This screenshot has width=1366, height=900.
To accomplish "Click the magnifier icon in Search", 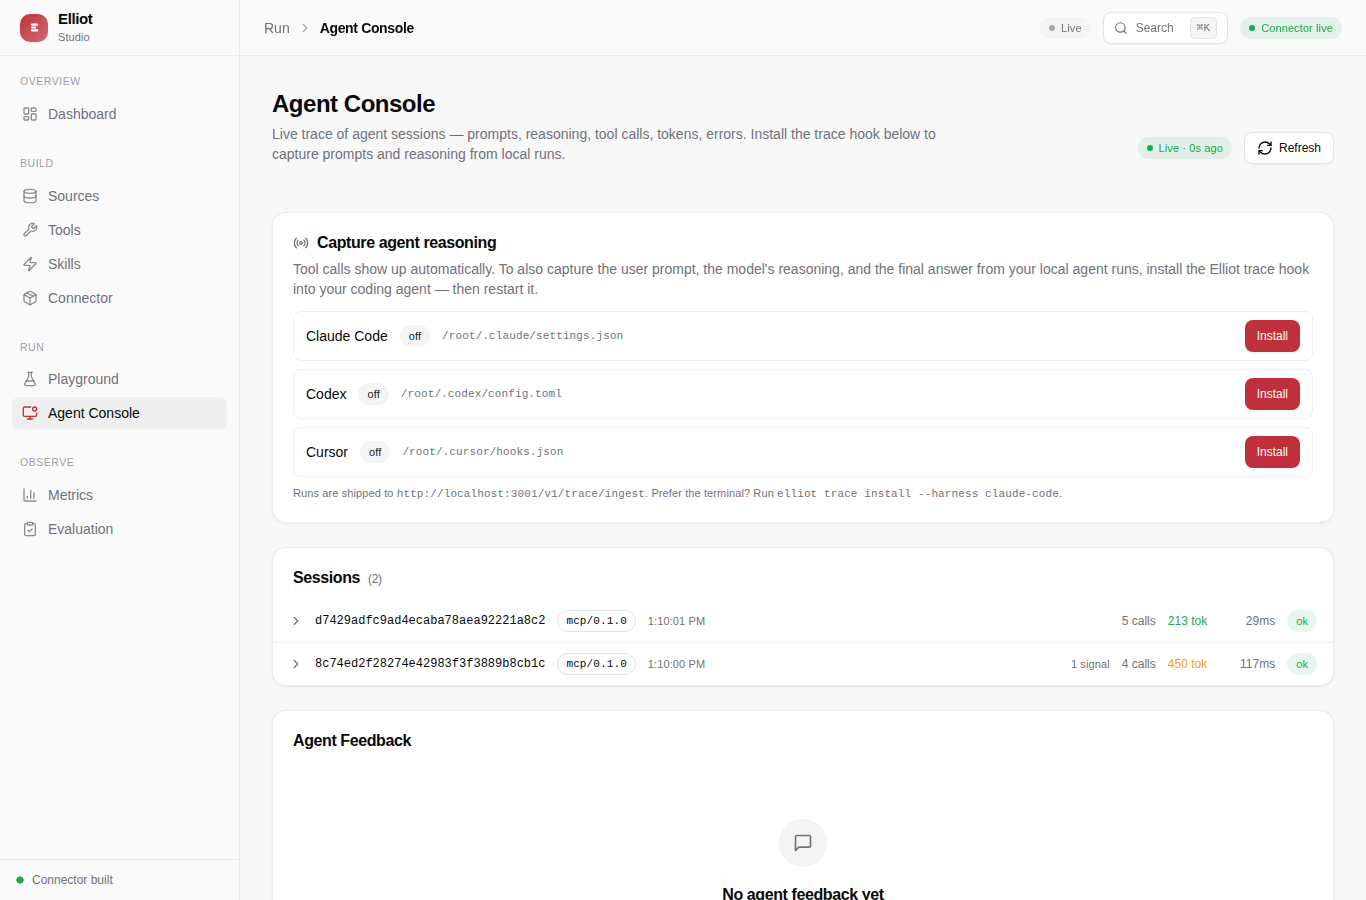I will (1121, 28).
